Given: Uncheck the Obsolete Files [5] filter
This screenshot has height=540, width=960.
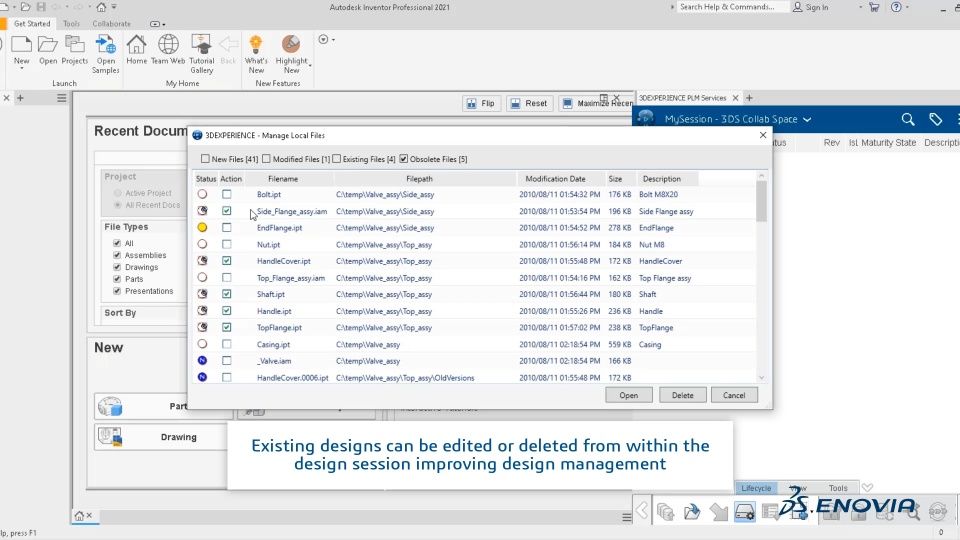Looking at the screenshot, I should [403, 159].
